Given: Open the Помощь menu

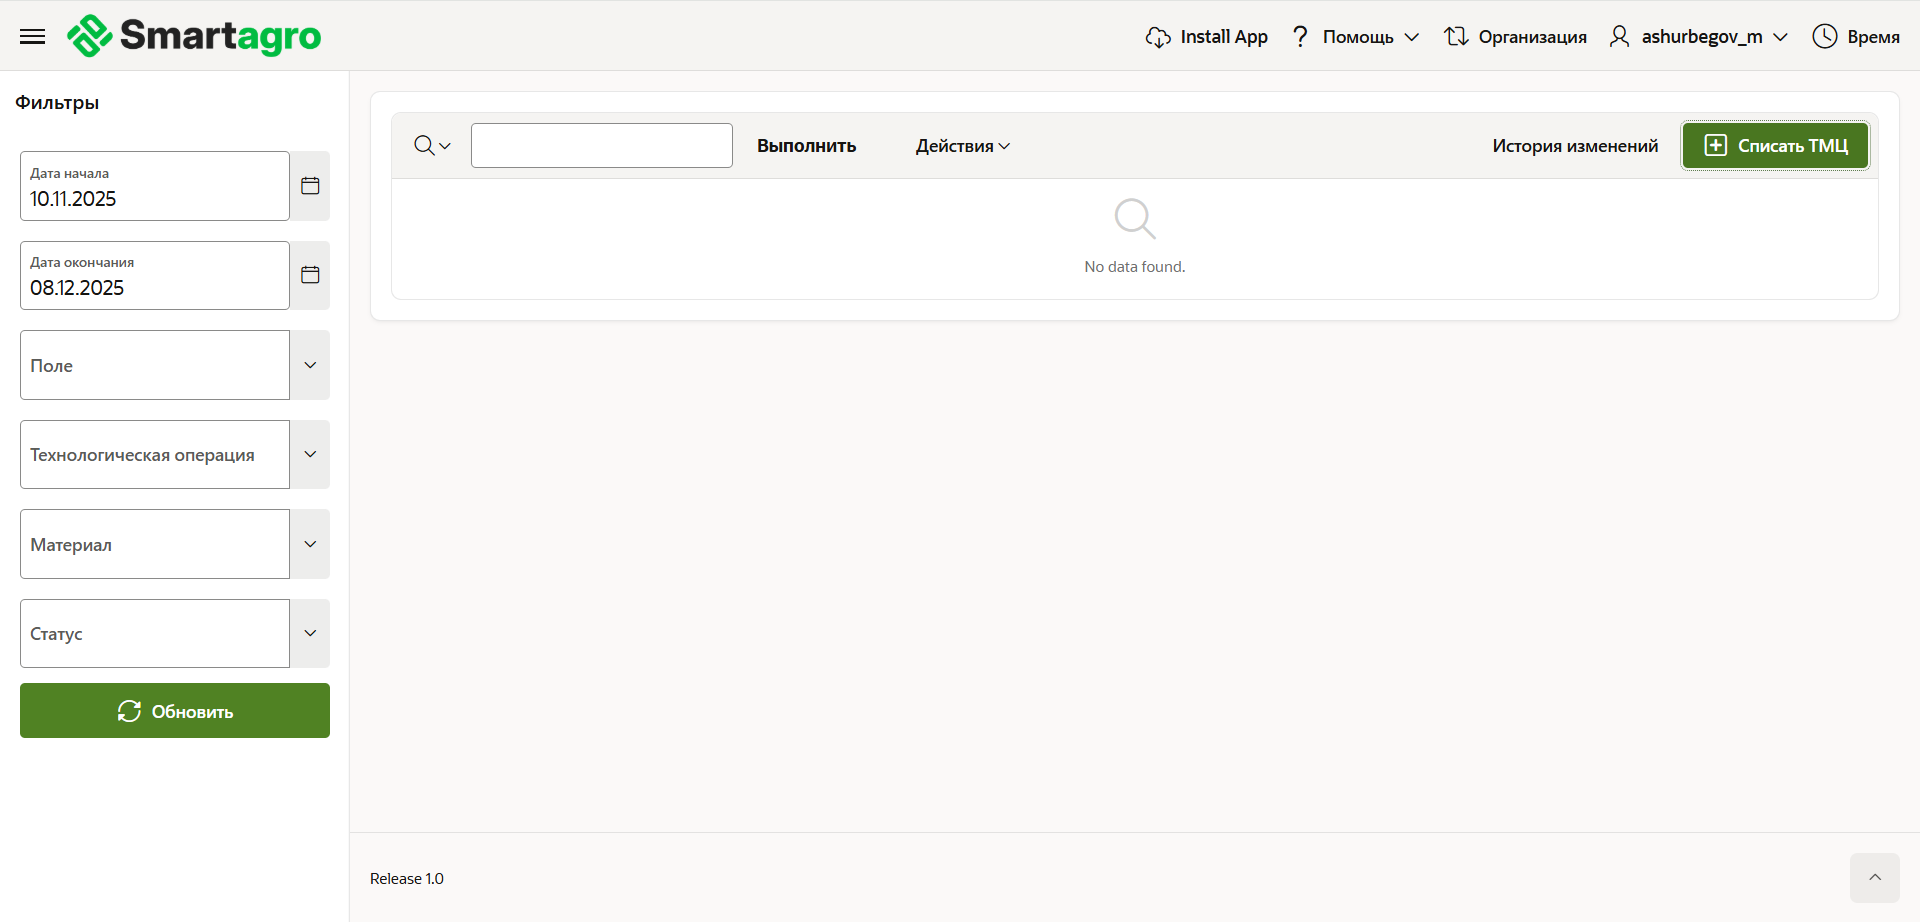Looking at the screenshot, I should [x=1356, y=37].
